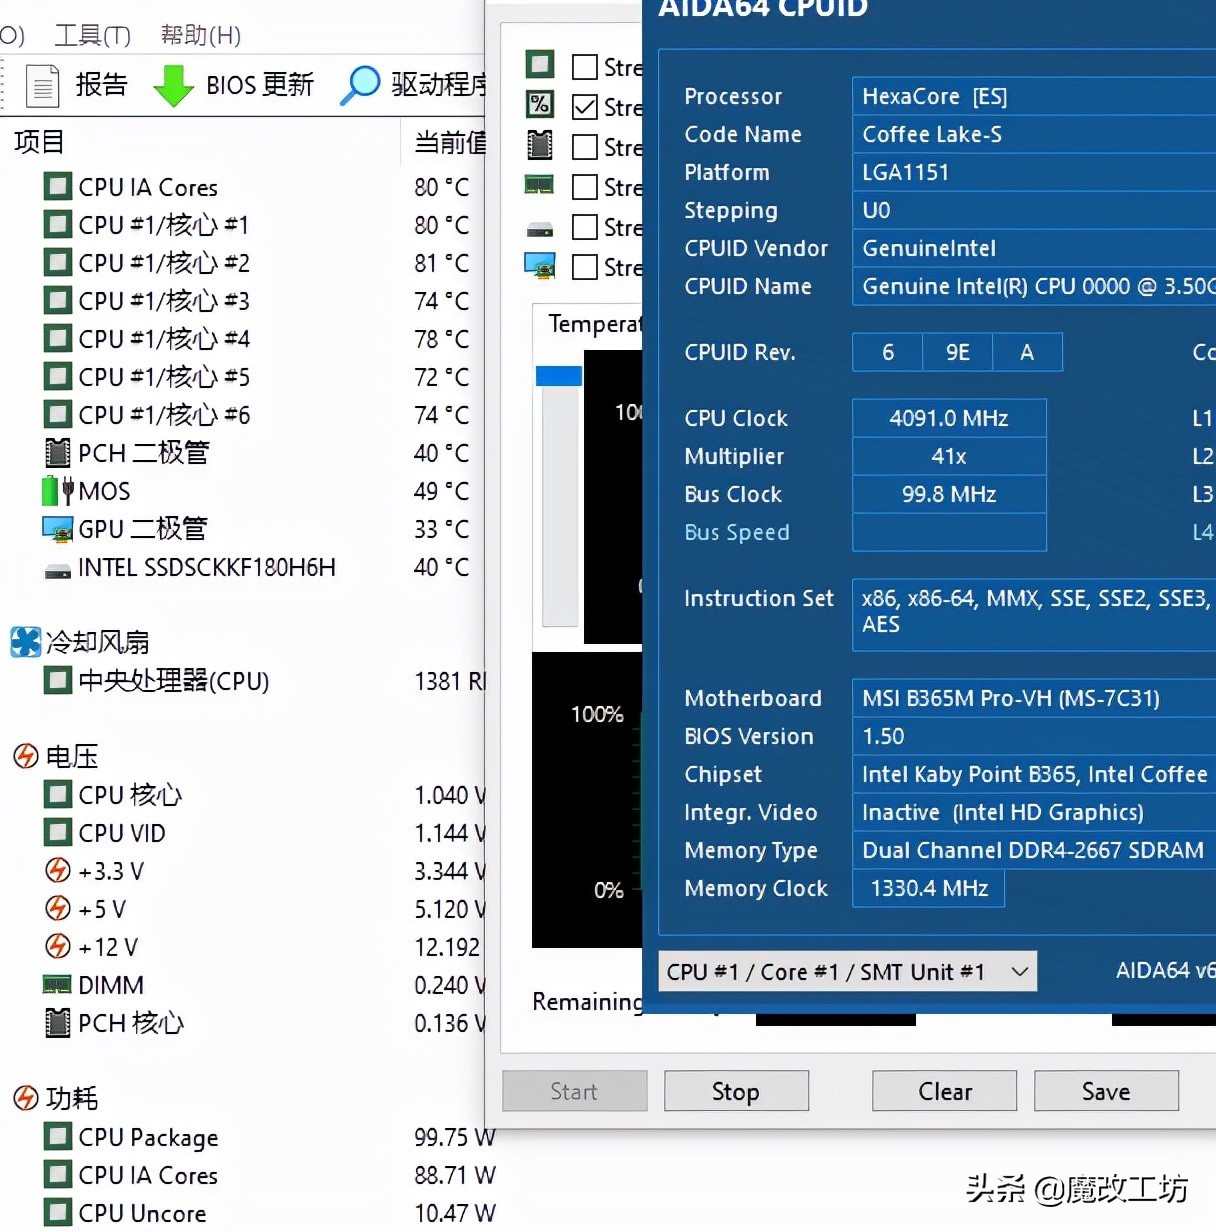Click the blue temperature graph scale slider

[x=559, y=376]
